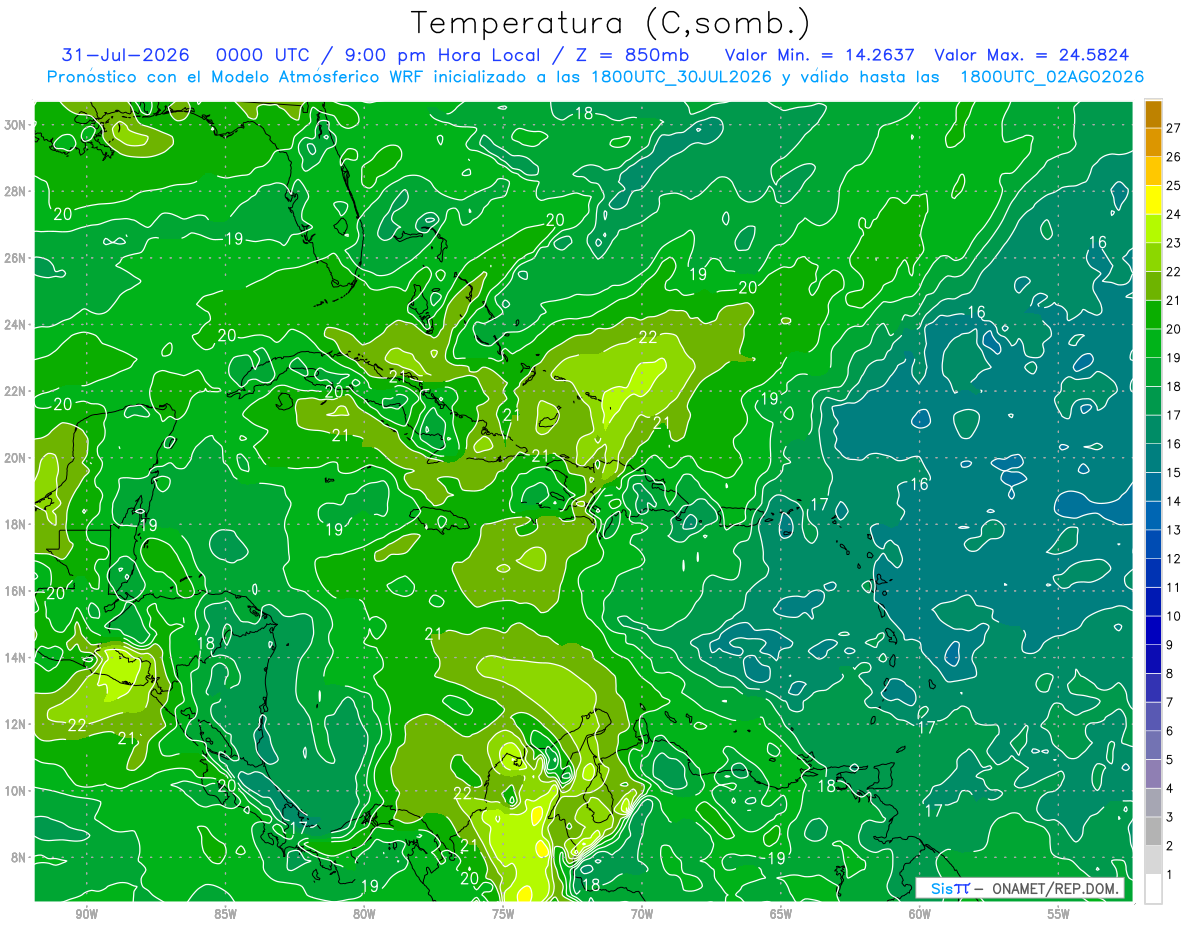Click the lime swatch between legend 23 and 24
Screen dimensions: 1200x927
[1153, 229]
